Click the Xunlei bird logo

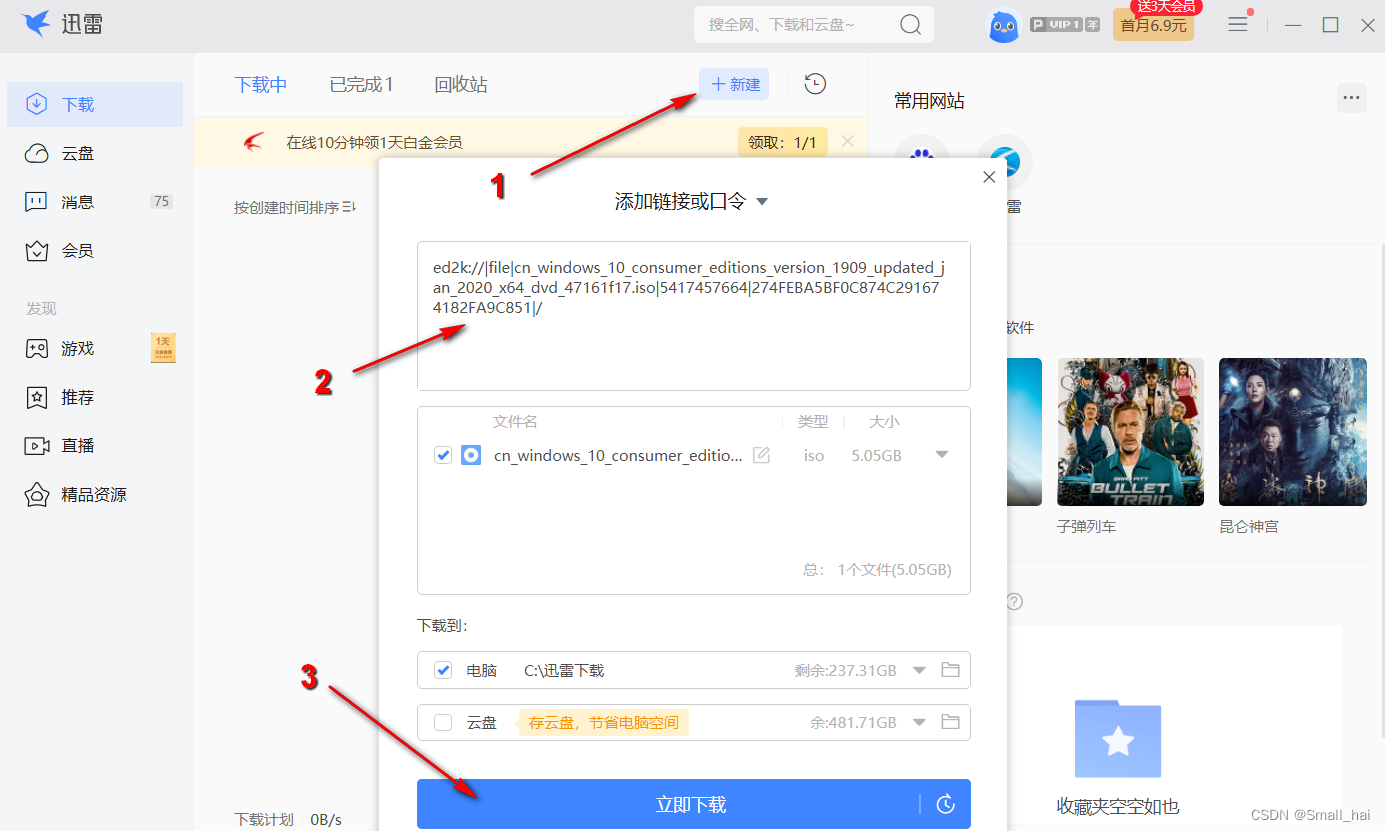(36, 24)
